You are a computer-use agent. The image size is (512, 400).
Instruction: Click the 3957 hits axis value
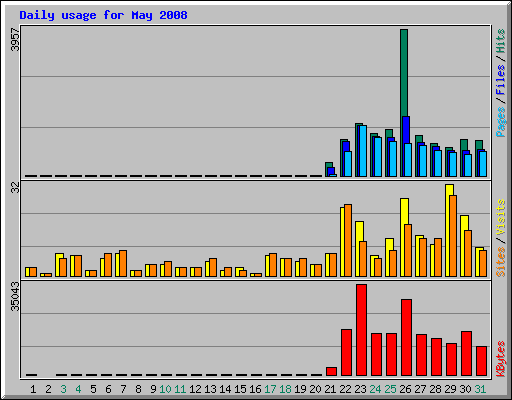pos(15,40)
